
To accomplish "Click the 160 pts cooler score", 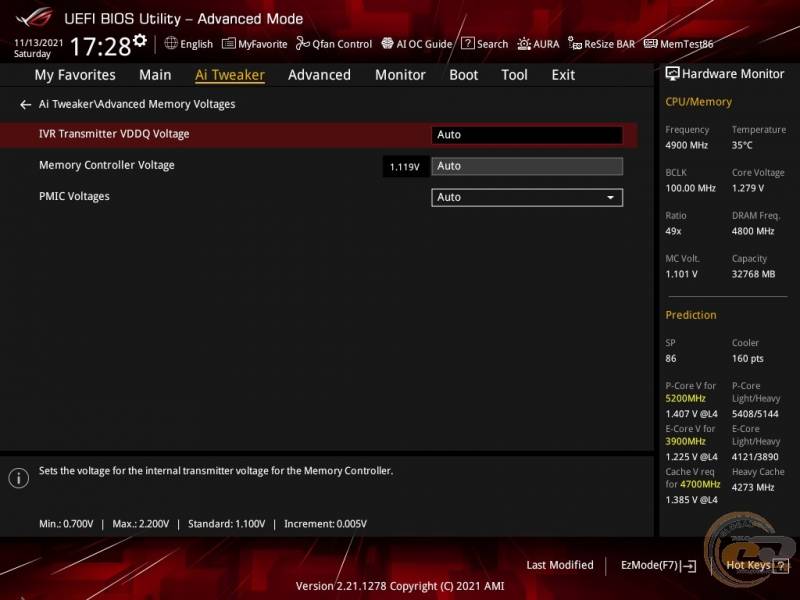I will point(748,359).
